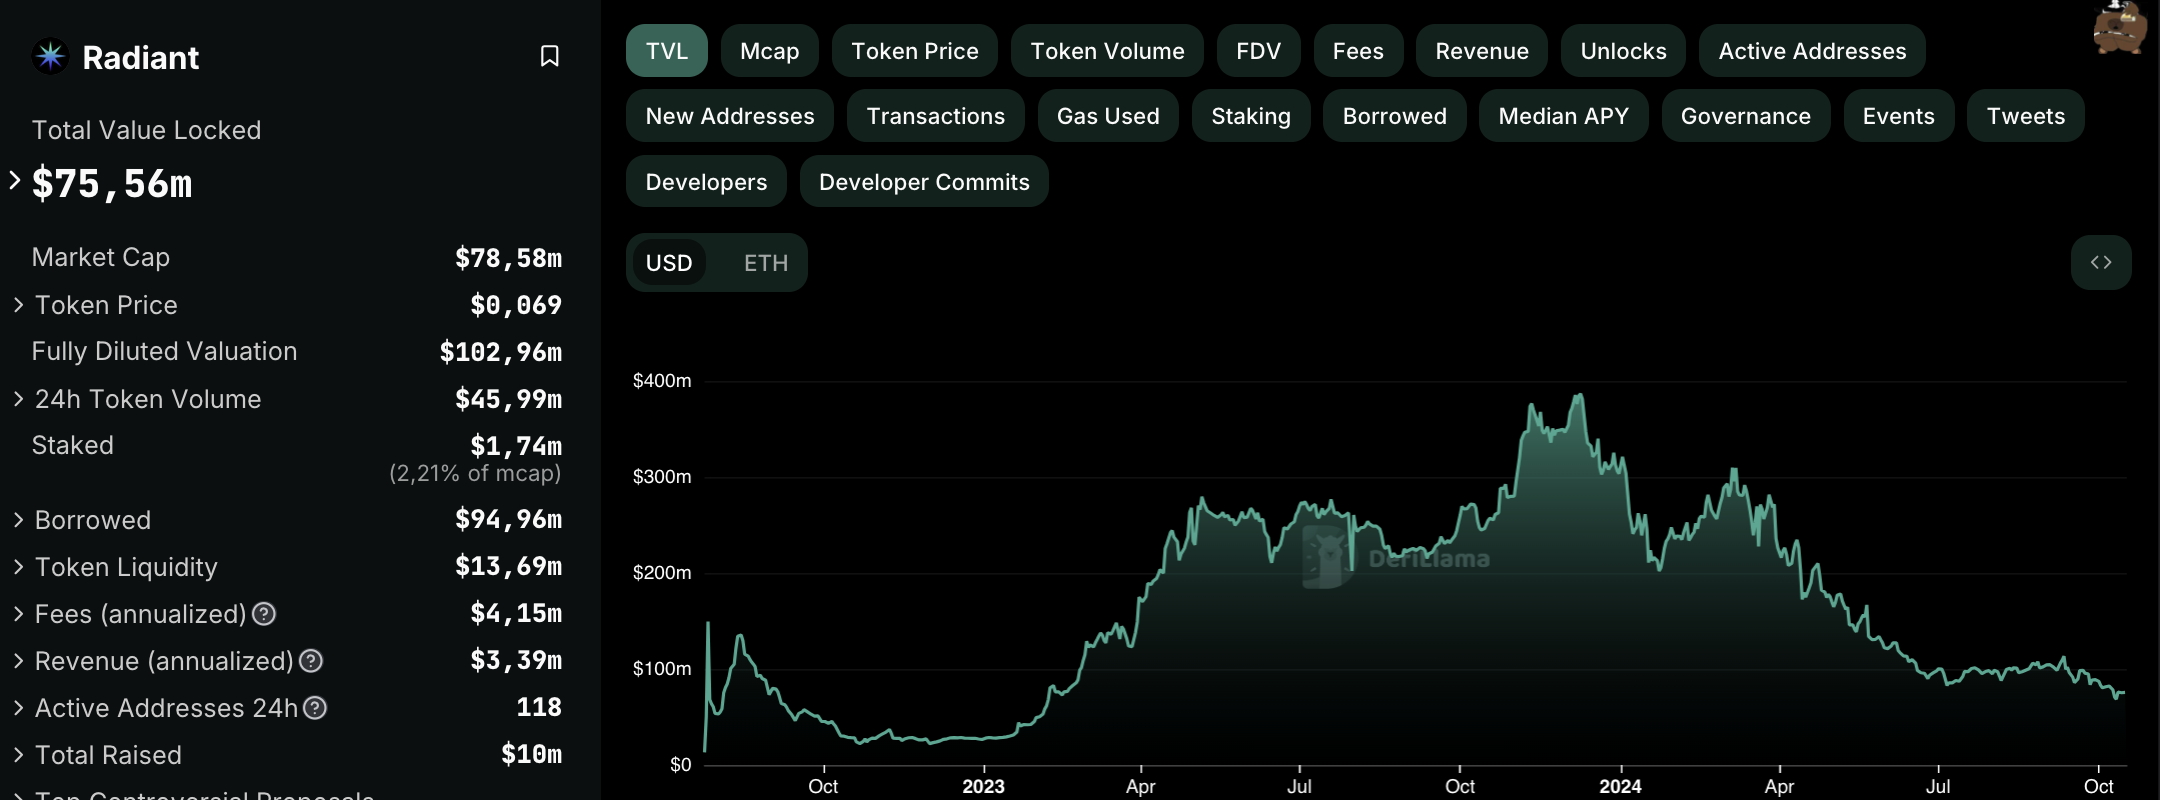This screenshot has height=800, width=2160.
Task: Toggle Borrowed chart metric
Action: pyautogui.click(x=1395, y=116)
